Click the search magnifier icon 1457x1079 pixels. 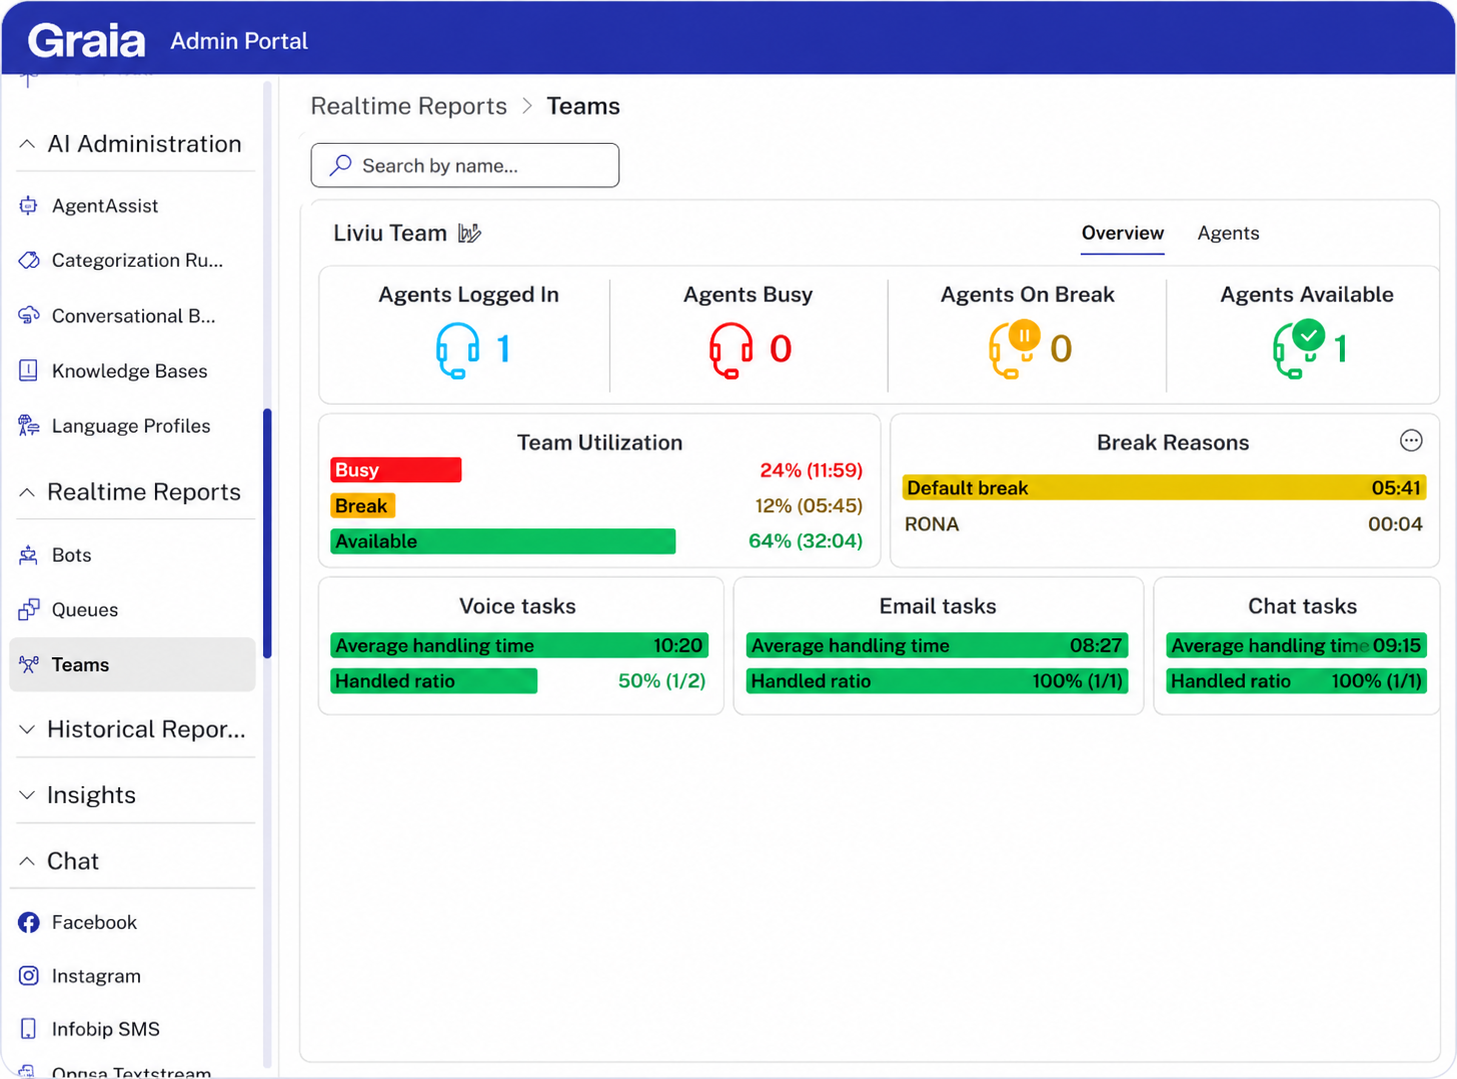pyautogui.click(x=341, y=165)
